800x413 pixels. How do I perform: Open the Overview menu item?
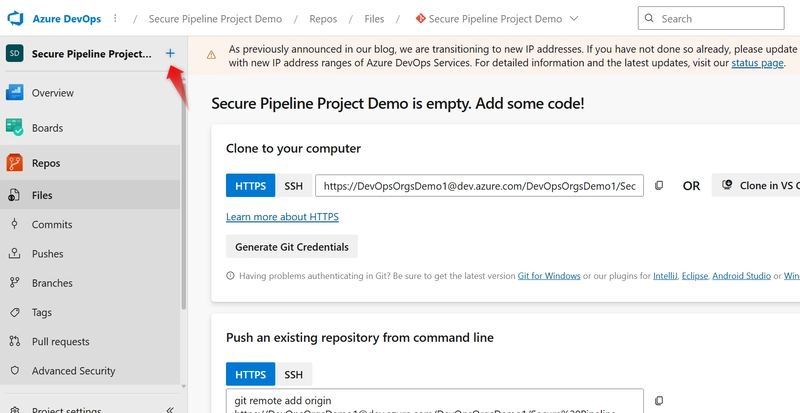pyautogui.click(x=90, y=93)
